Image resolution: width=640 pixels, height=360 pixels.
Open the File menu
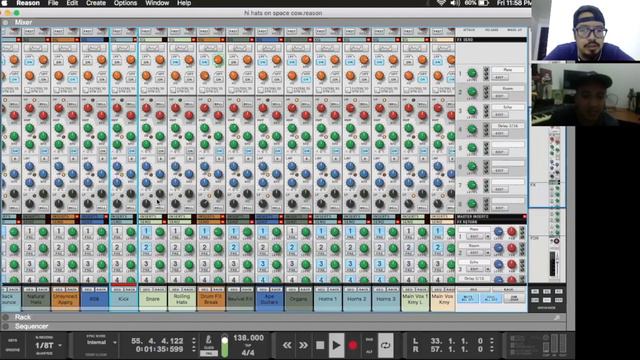point(53,3)
